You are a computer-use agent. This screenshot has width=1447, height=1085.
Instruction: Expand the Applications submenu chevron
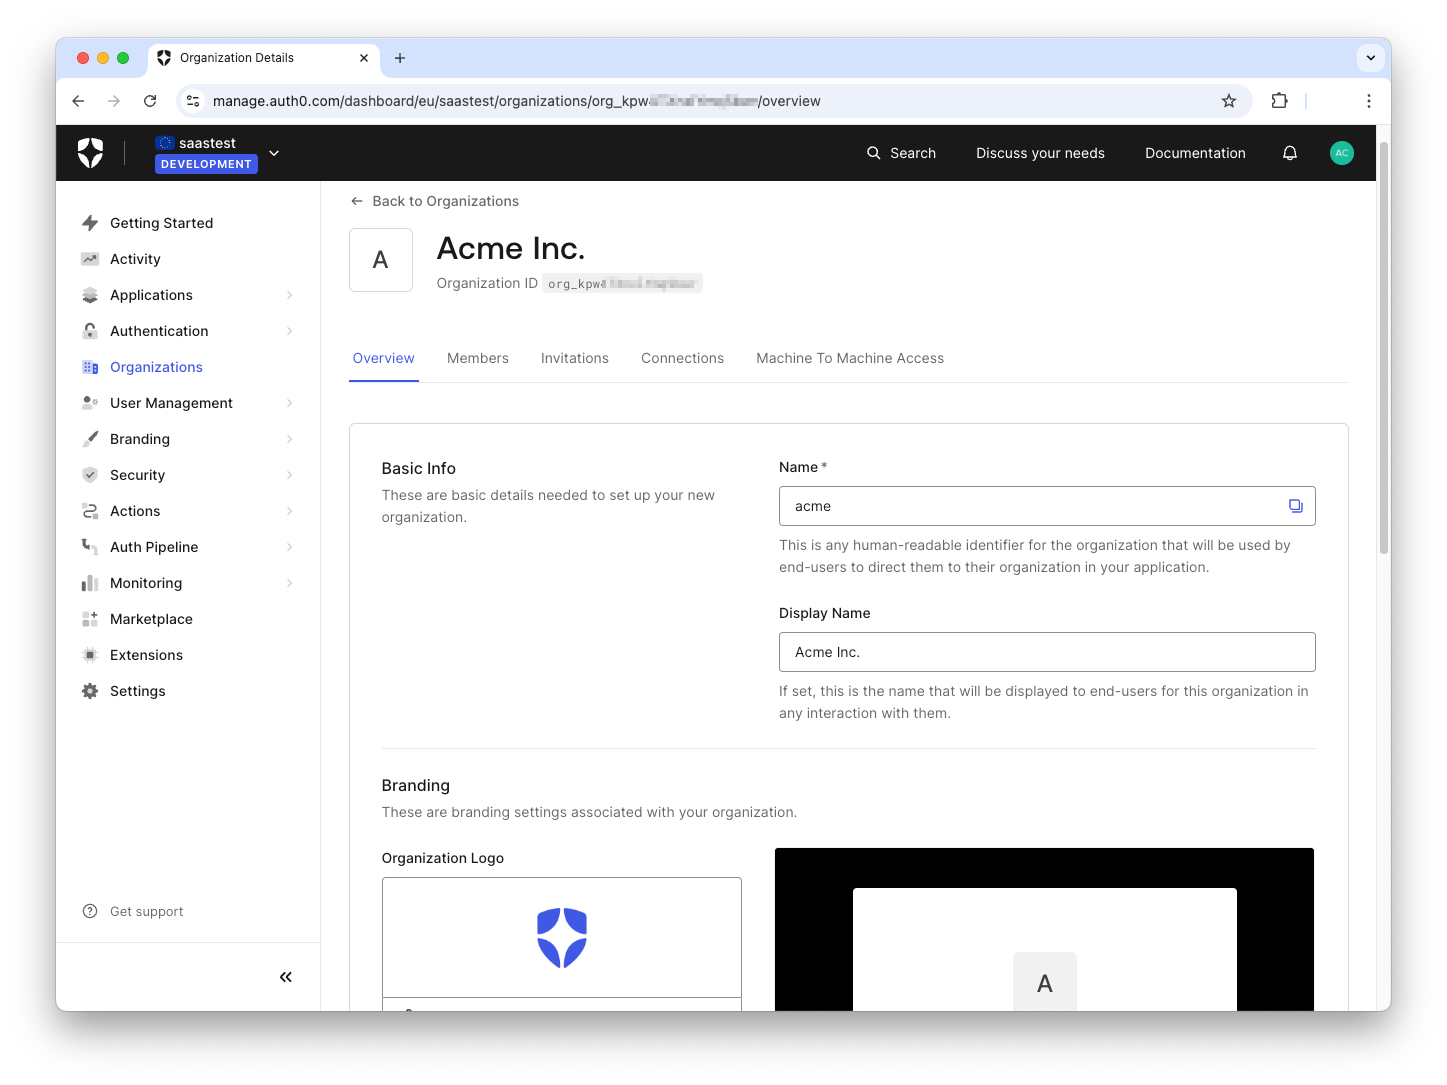(290, 295)
